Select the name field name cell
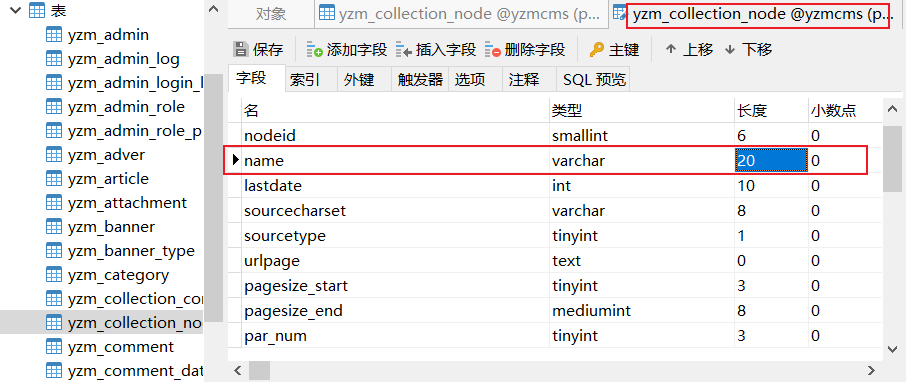Screen dimensions: 918x382 (x=396, y=161)
